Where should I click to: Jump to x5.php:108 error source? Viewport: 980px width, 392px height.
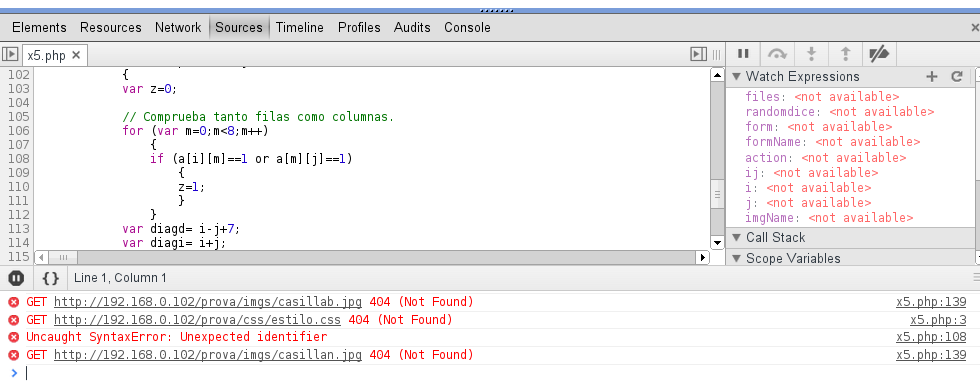pyautogui.click(x=931, y=337)
